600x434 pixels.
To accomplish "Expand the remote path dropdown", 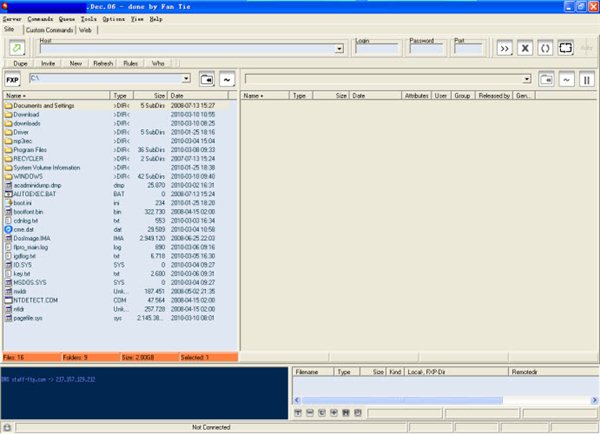I will pos(526,78).
